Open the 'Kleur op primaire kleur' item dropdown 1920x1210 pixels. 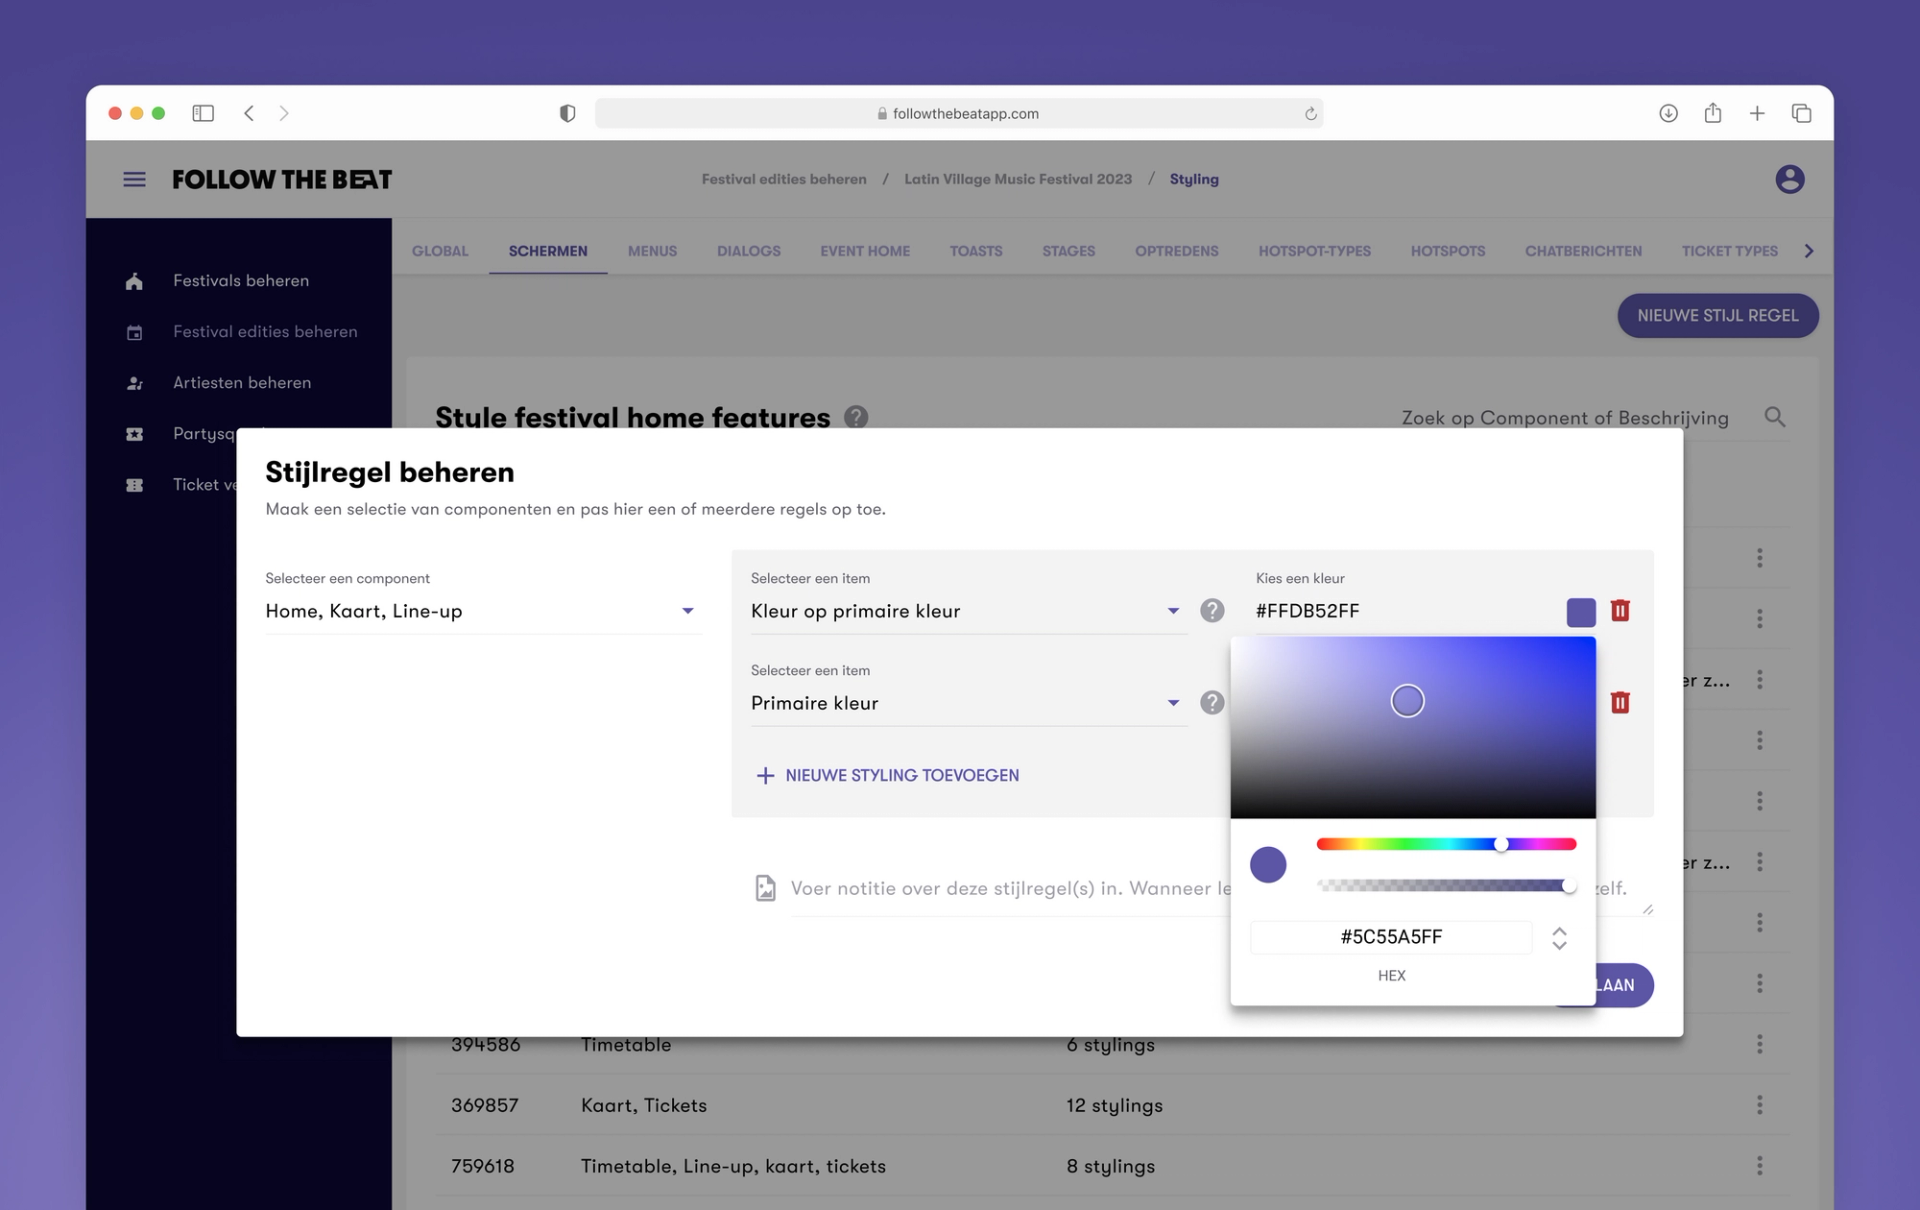click(1173, 611)
